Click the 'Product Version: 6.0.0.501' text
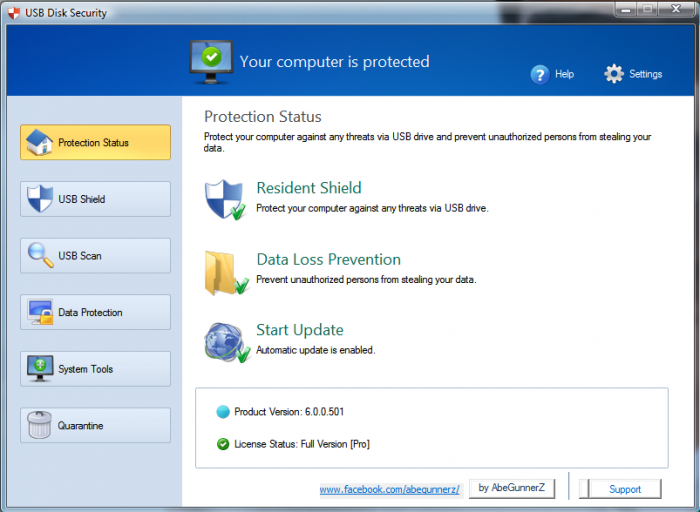Image resolution: width=700 pixels, height=512 pixels. pyautogui.click(x=289, y=412)
